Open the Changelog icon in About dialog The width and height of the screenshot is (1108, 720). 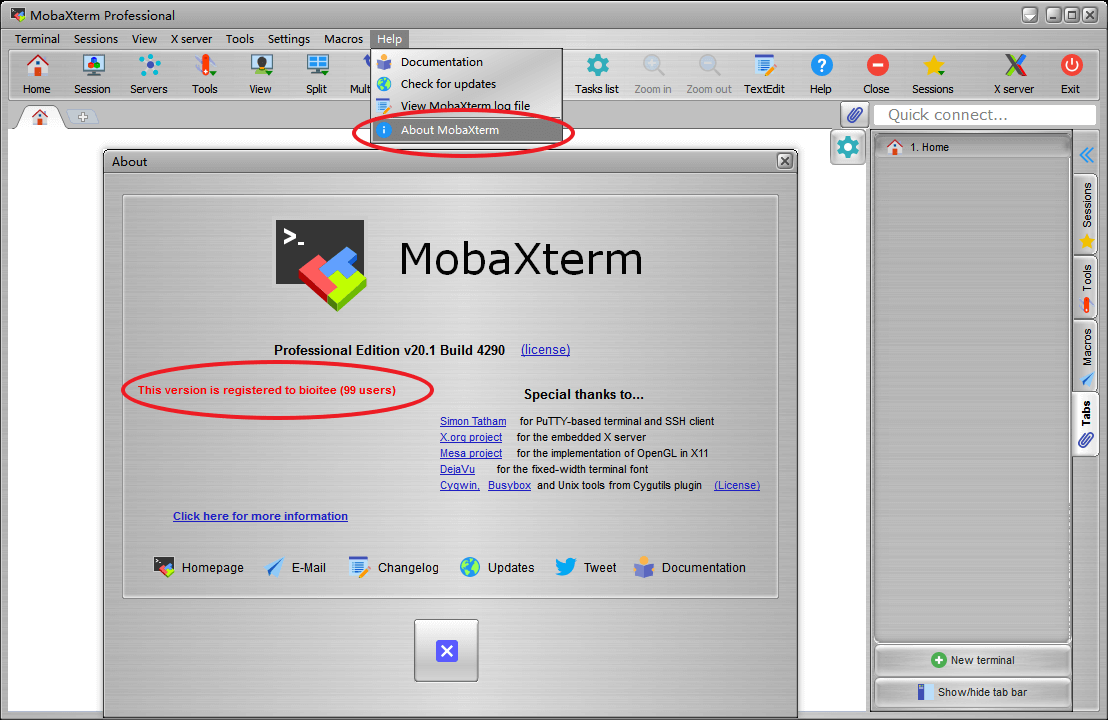[x=359, y=567]
